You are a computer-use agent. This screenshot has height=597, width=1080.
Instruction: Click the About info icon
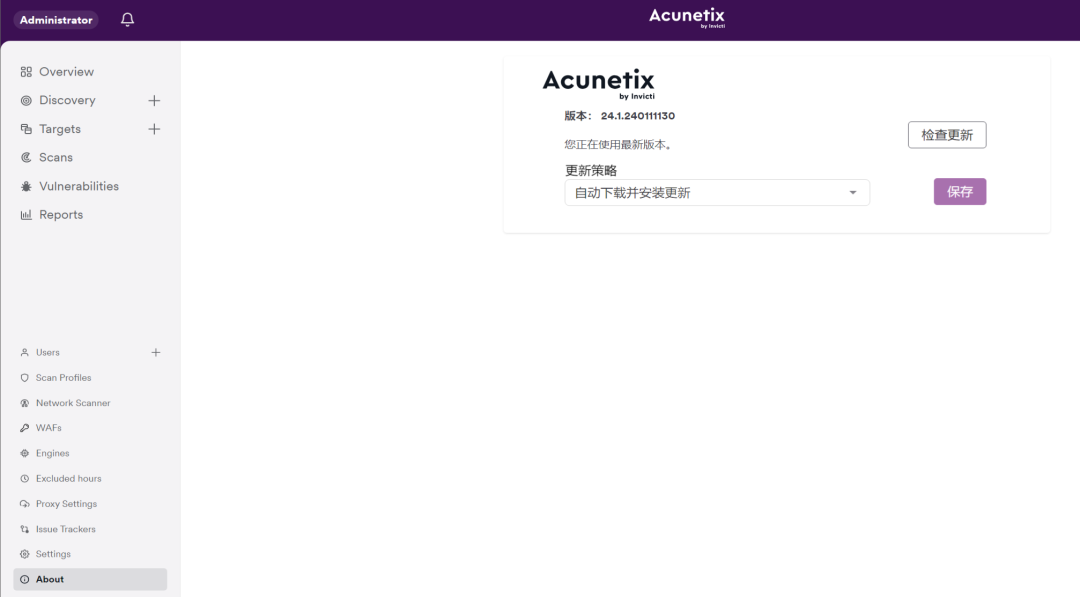[25, 580]
